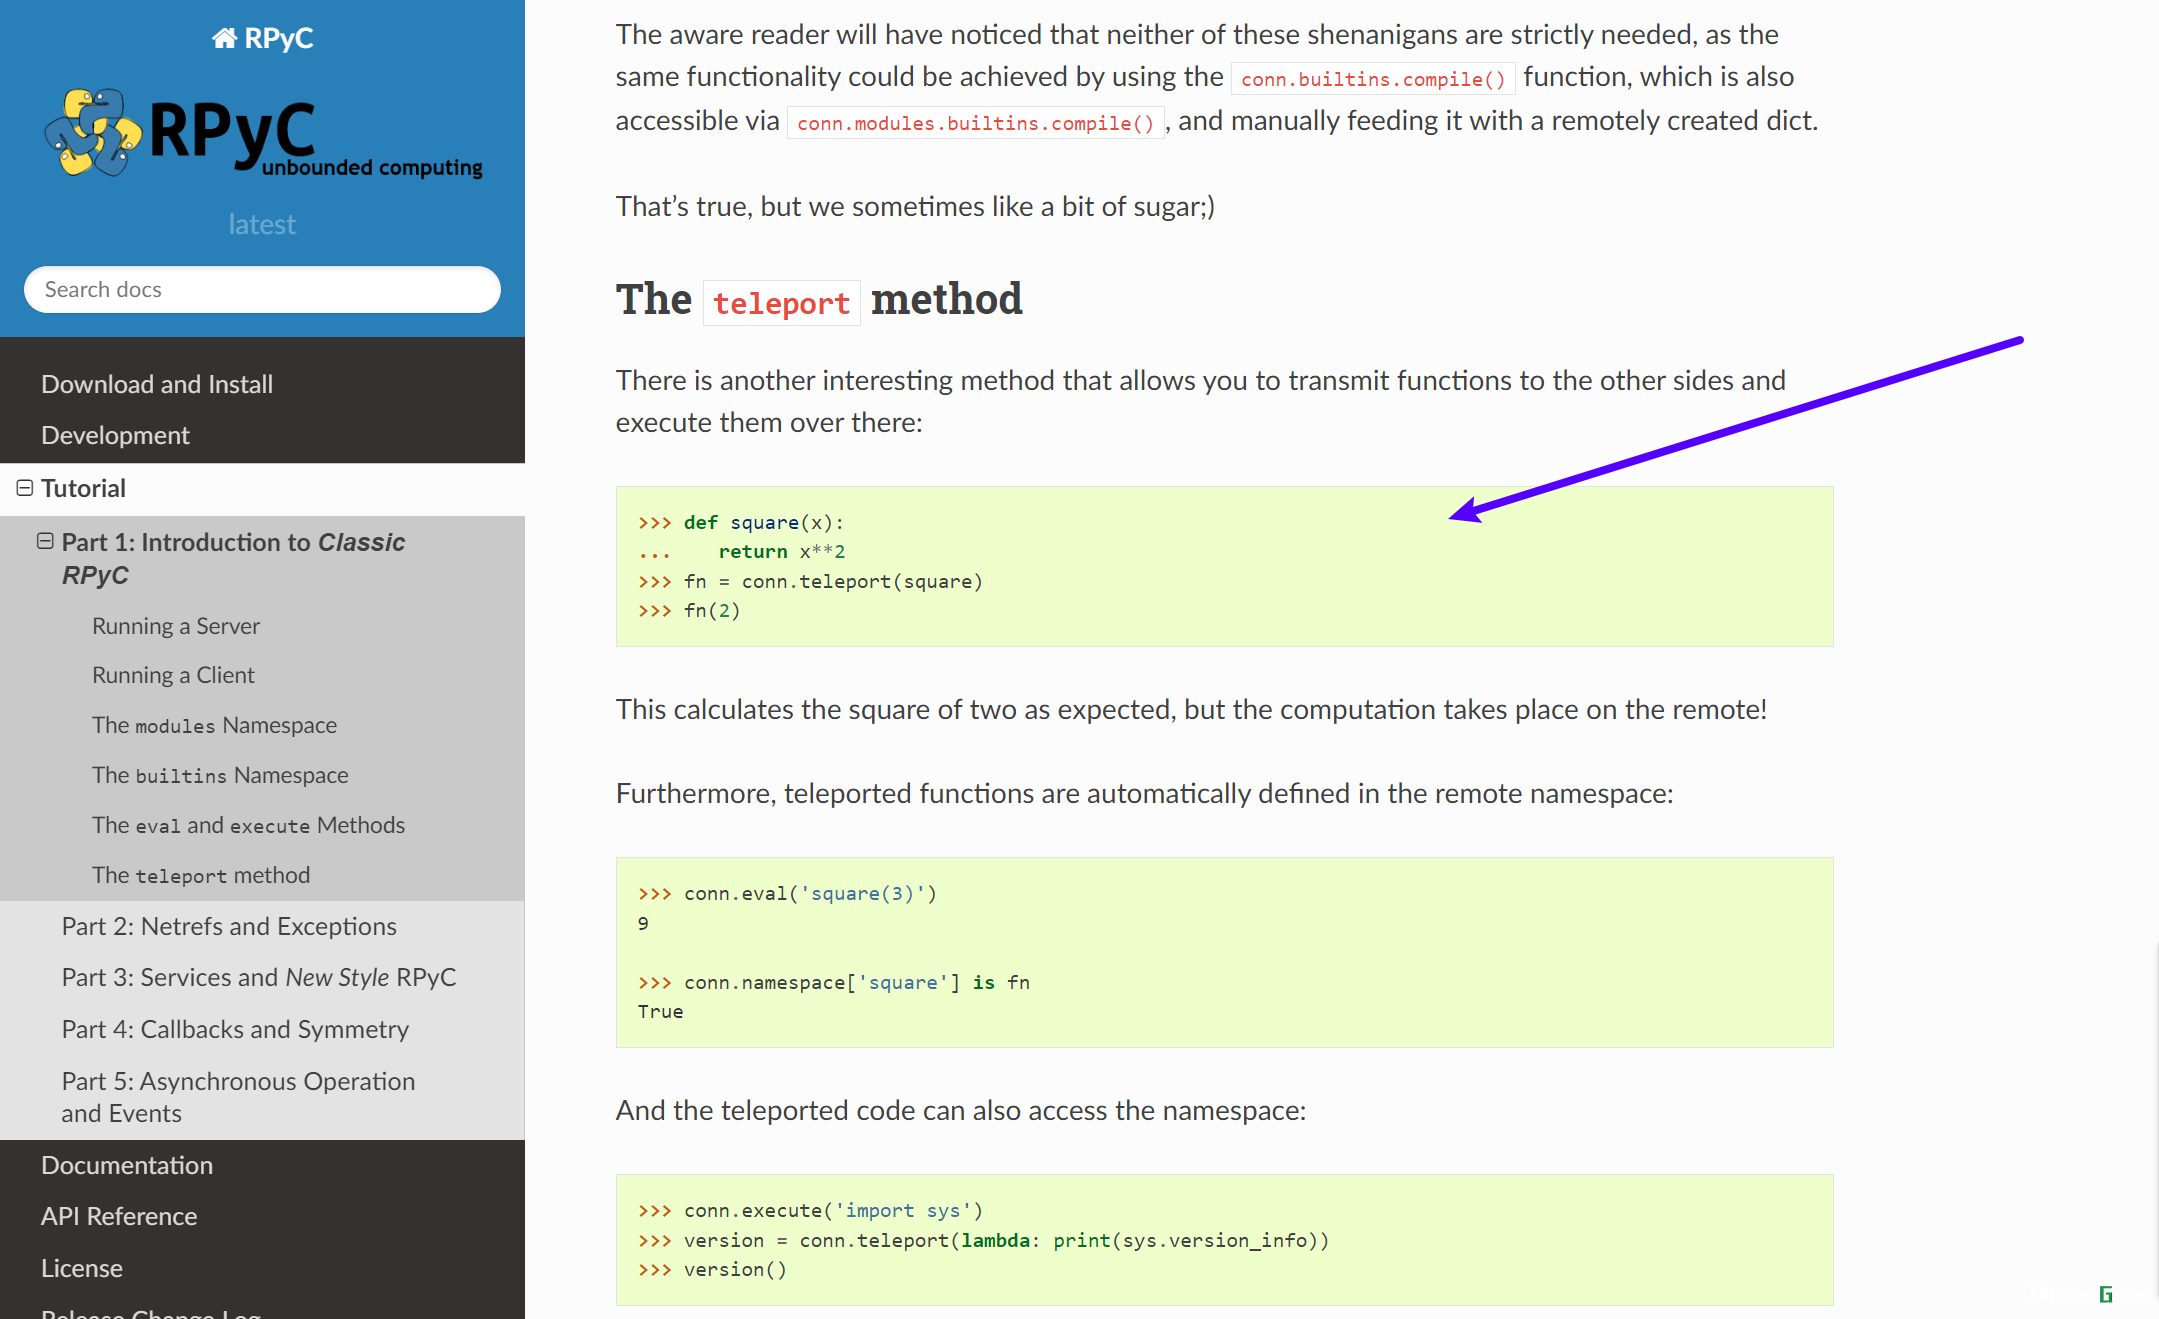Open Part 4: Callbacks and Symmetry
2159x1319 pixels.
point(235,1029)
